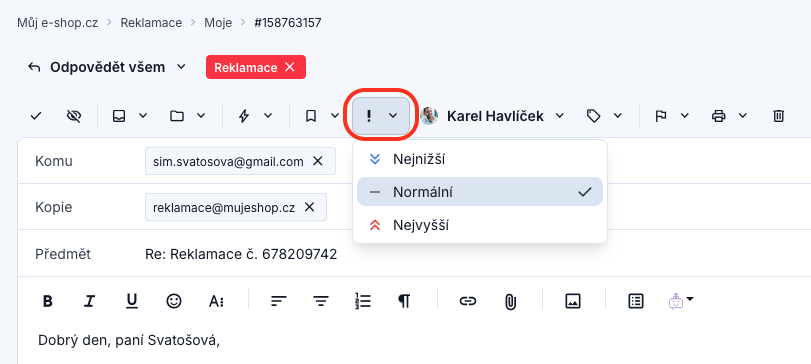Screen dimensions: 811x364
Task: Select Nejnižší priority option
Action: [x=480, y=159]
